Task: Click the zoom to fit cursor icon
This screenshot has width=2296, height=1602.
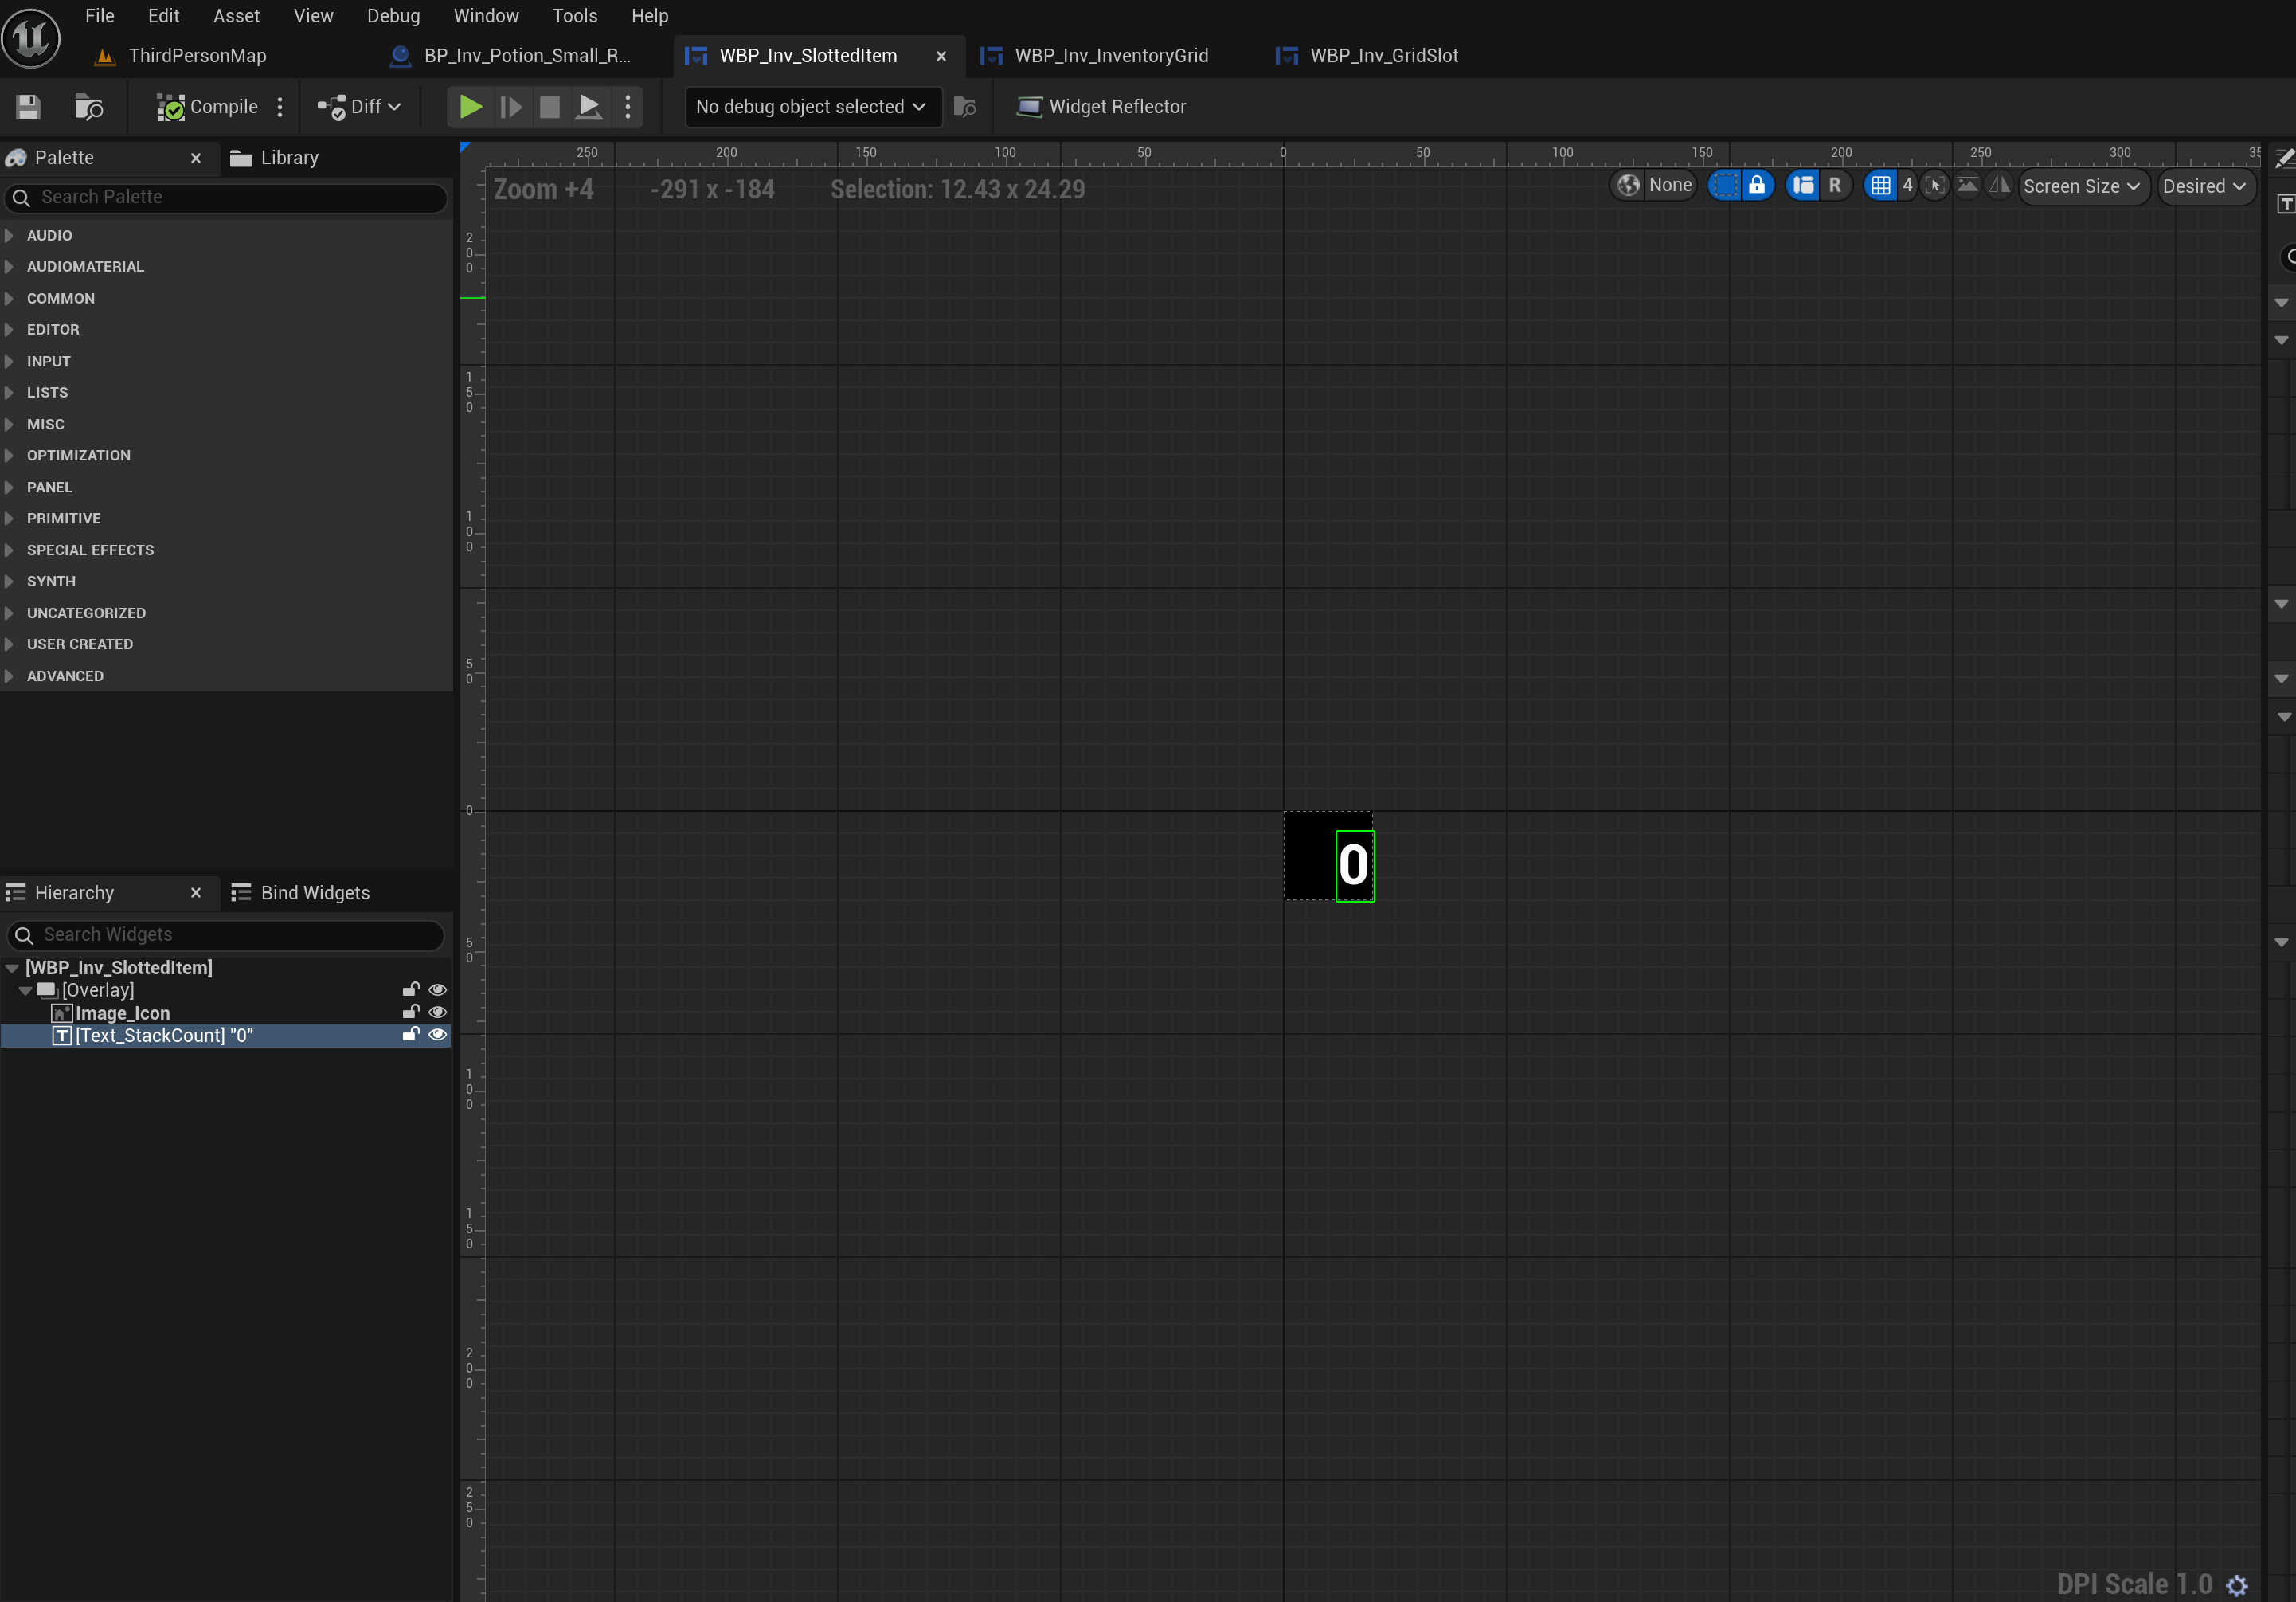Action: (1935, 186)
